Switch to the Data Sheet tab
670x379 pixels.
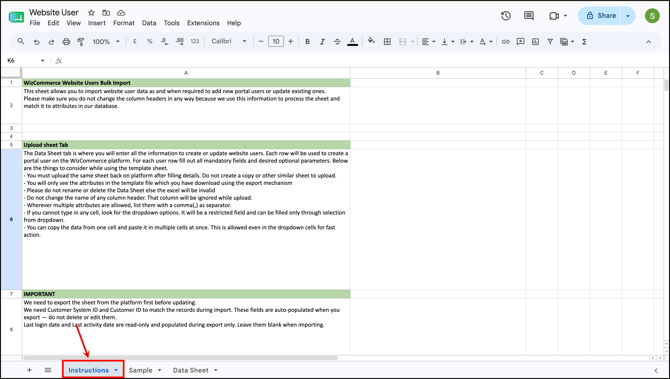coord(191,370)
